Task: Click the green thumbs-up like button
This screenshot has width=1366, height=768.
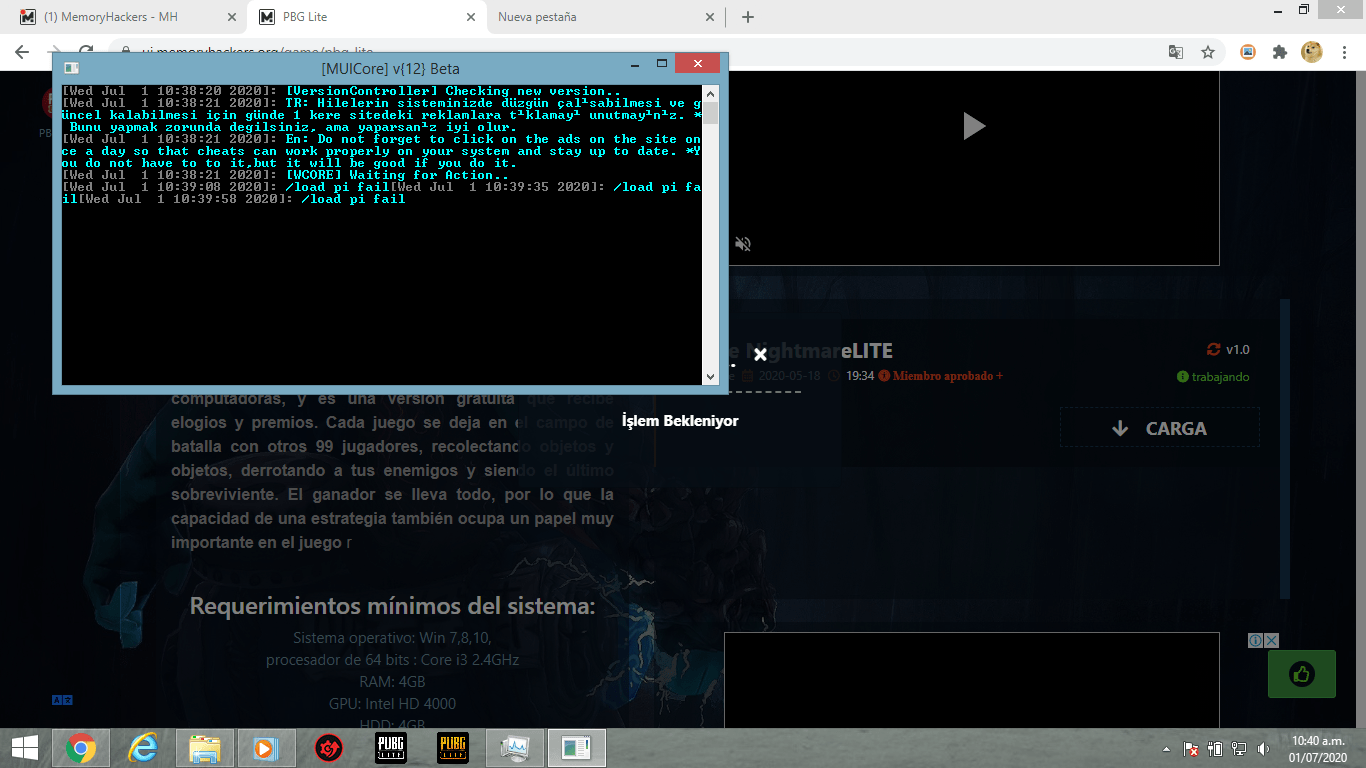Action: click(x=1301, y=674)
